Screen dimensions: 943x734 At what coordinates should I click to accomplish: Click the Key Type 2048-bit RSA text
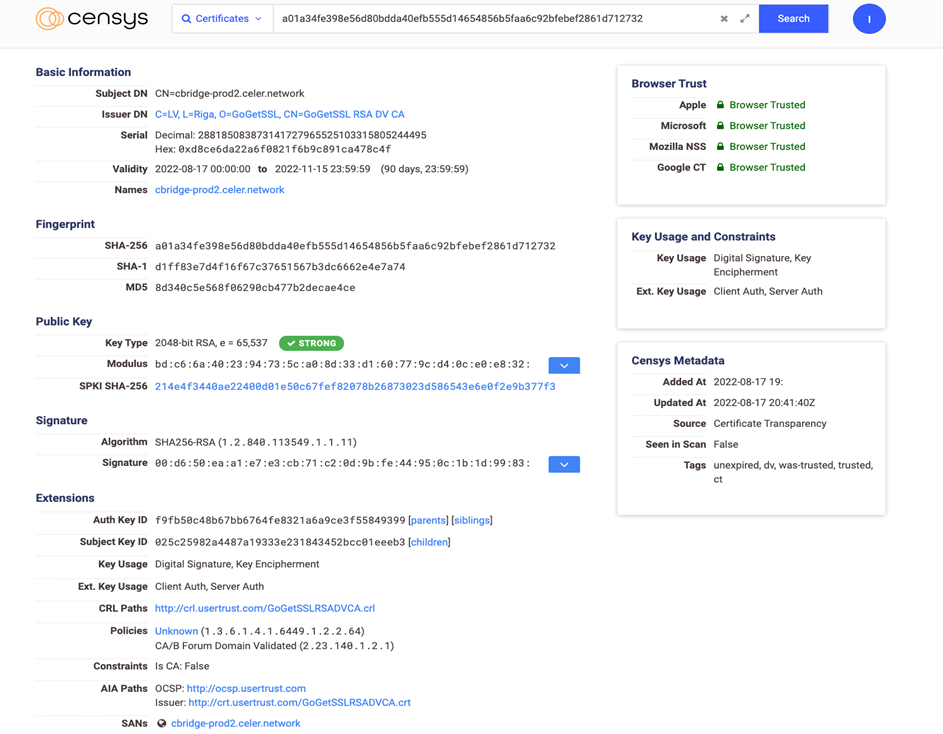tap(211, 343)
